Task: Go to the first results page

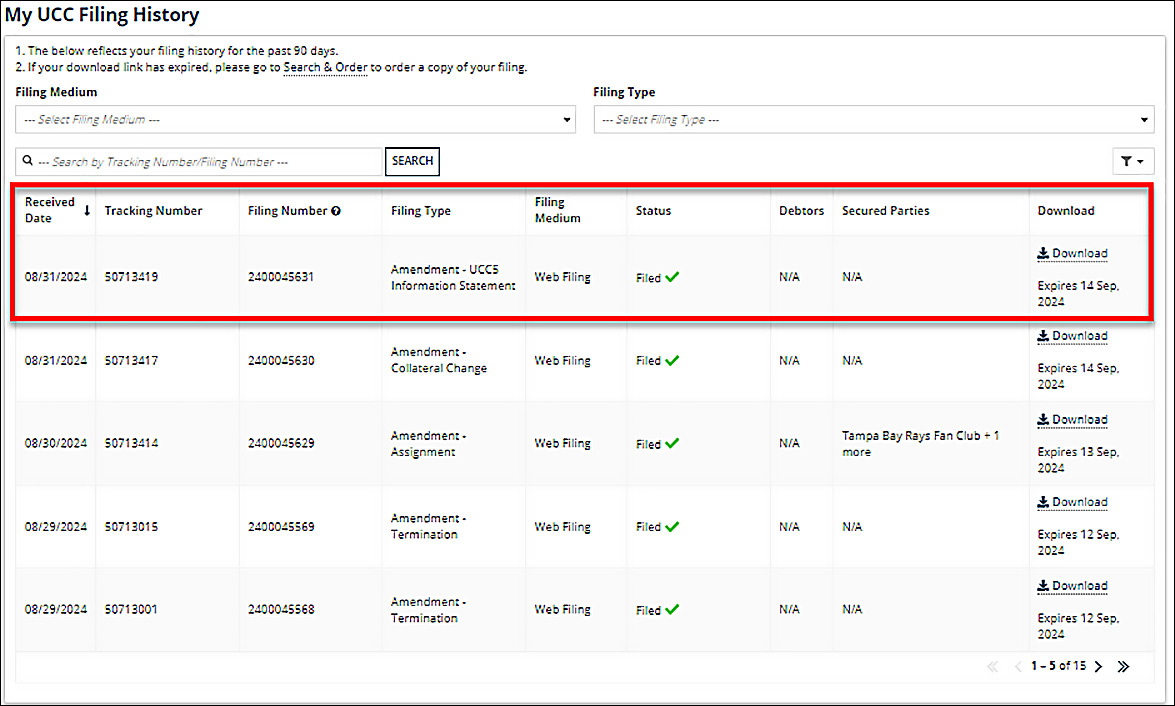Action: [x=993, y=666]
